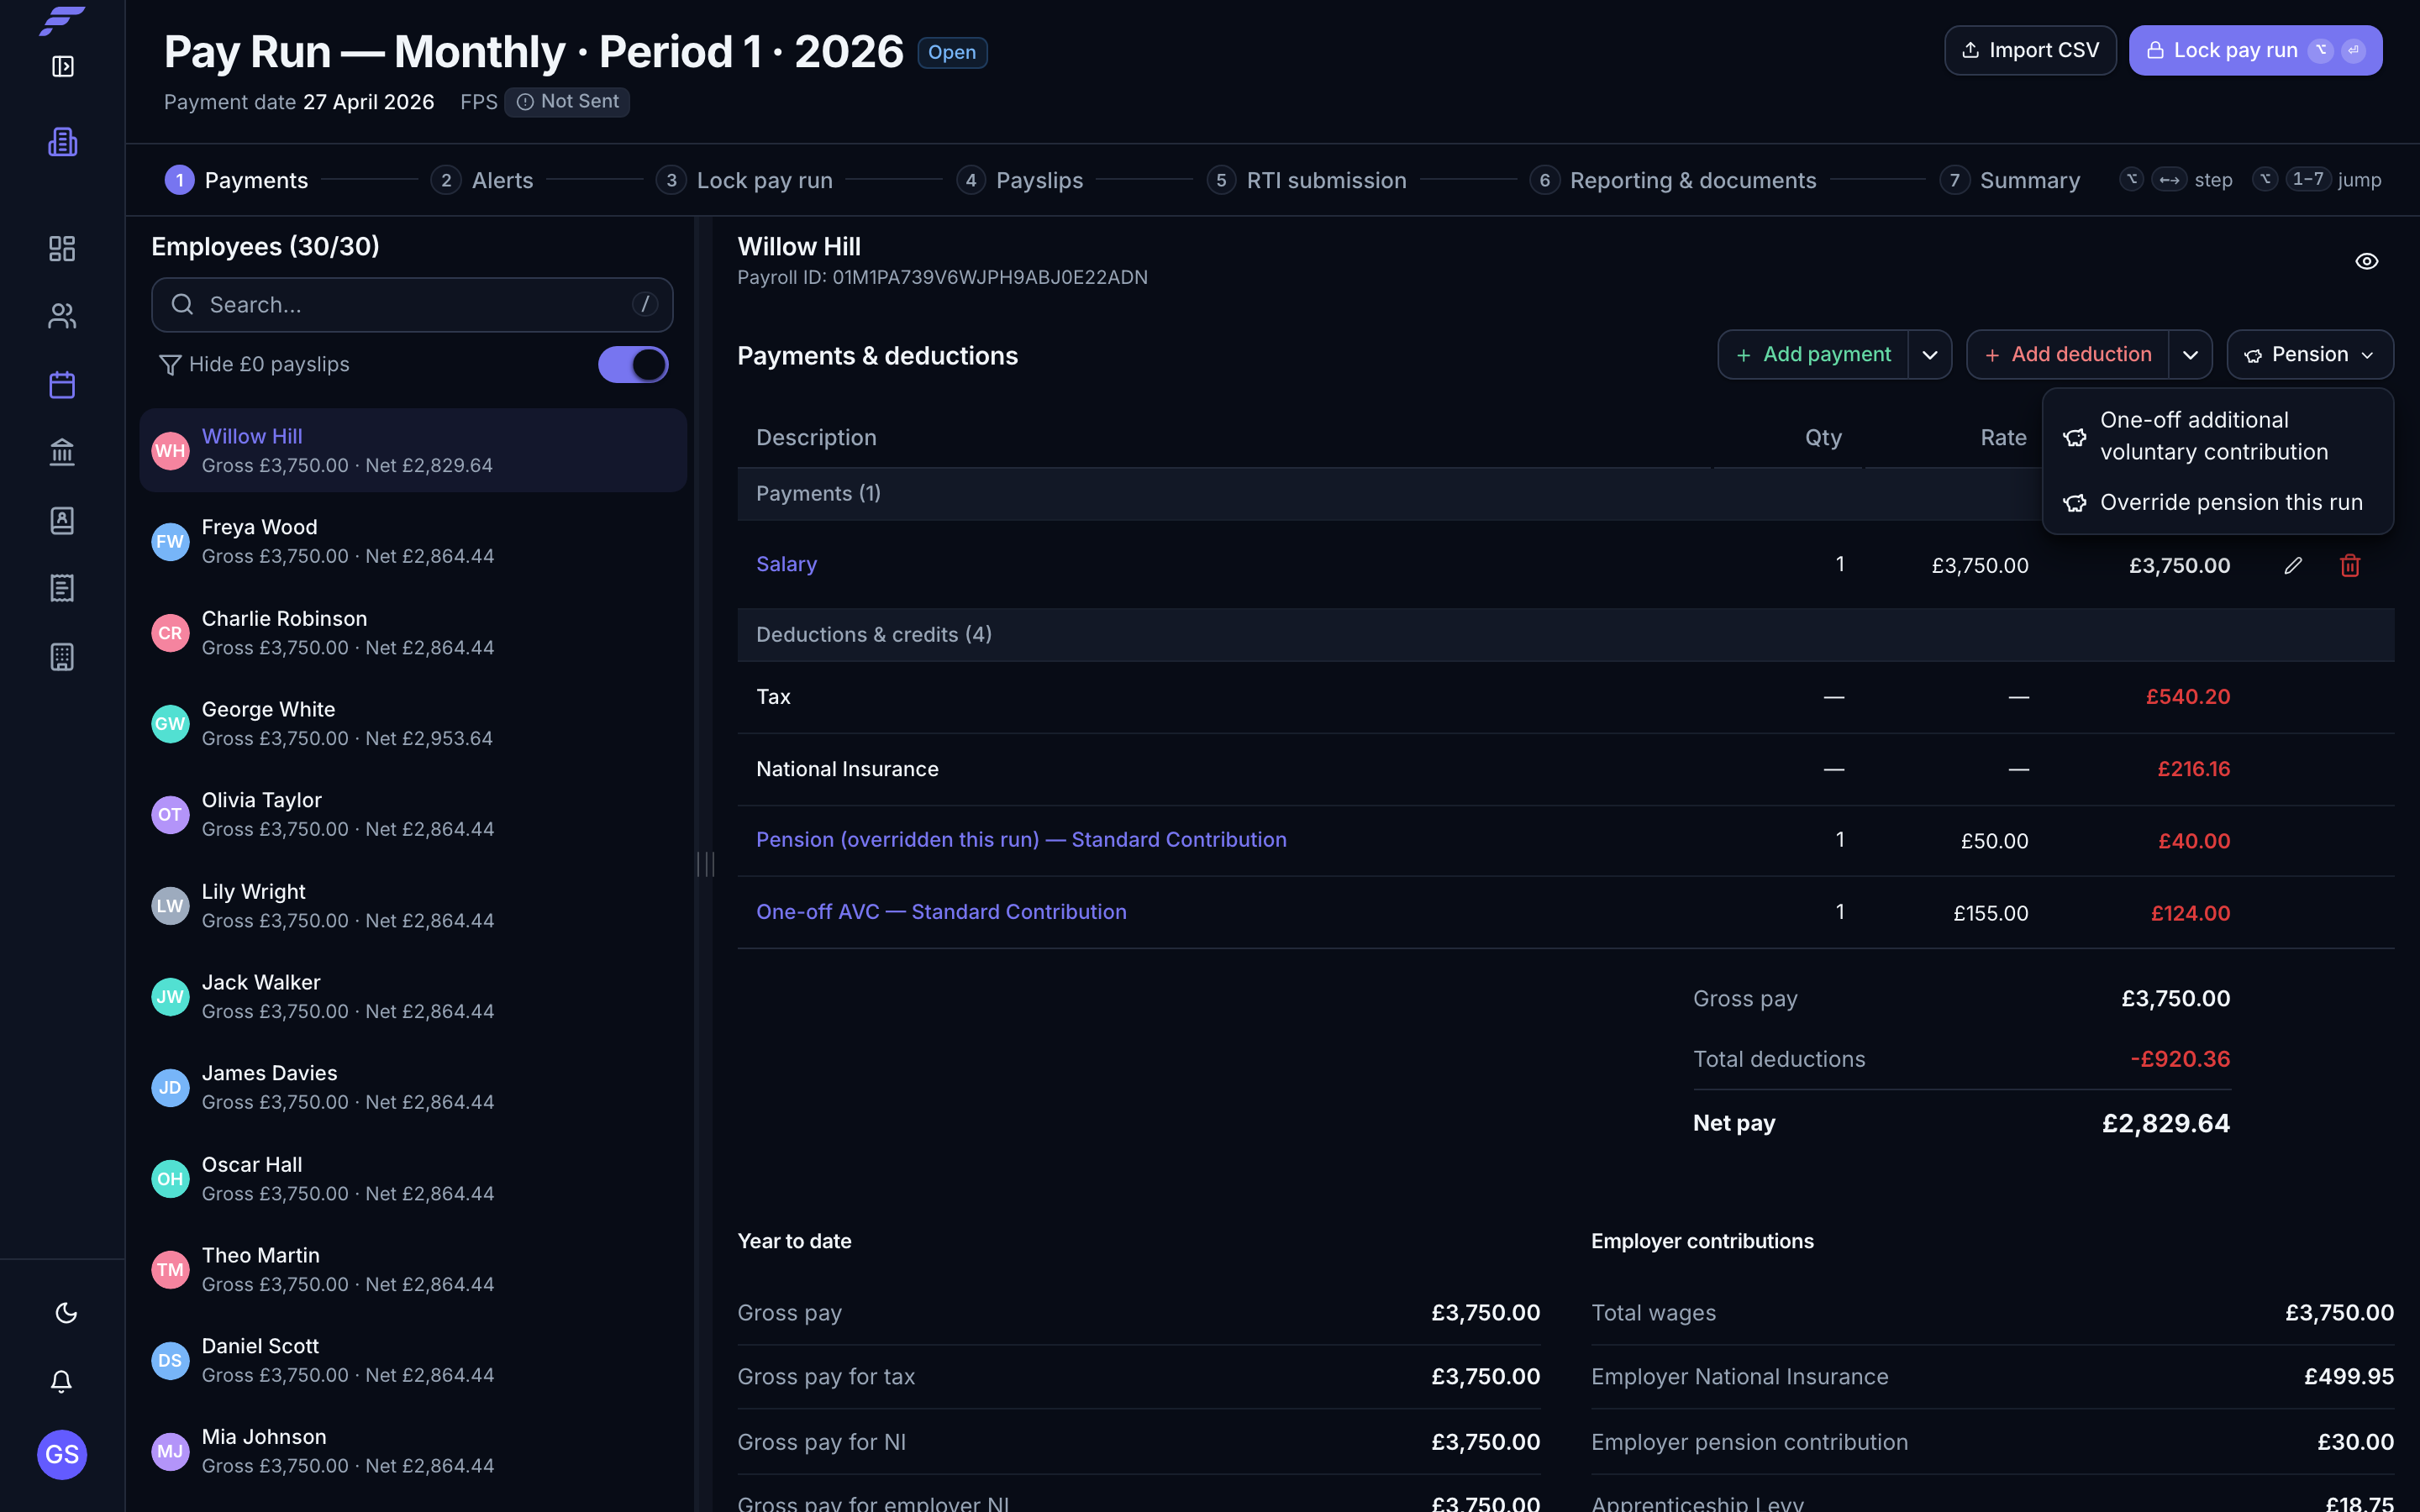This screenshot has height=1512, width=2420.
Task: Expand the Add payment dropdown arrow
Action: [x=1929, y=355]
